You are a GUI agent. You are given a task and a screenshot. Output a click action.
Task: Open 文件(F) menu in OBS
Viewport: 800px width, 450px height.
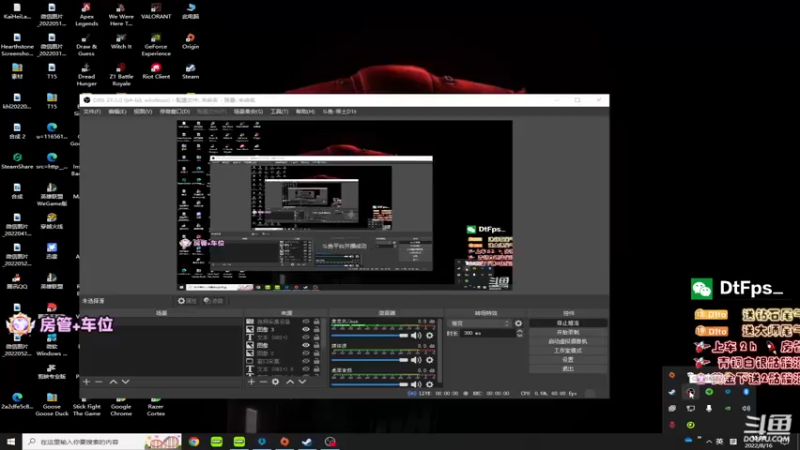coord(92,111)
